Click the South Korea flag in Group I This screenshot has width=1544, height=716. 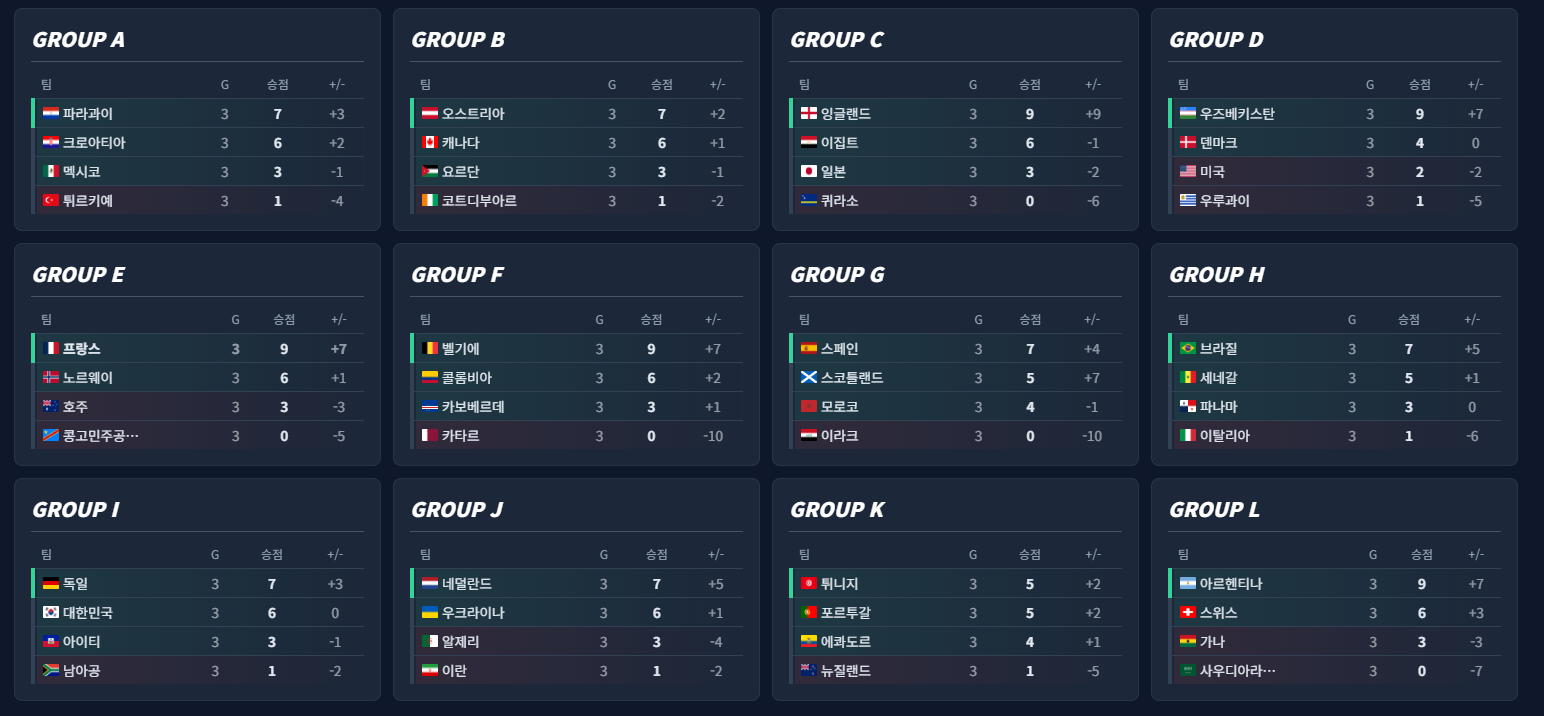click(x=51, y=613)
